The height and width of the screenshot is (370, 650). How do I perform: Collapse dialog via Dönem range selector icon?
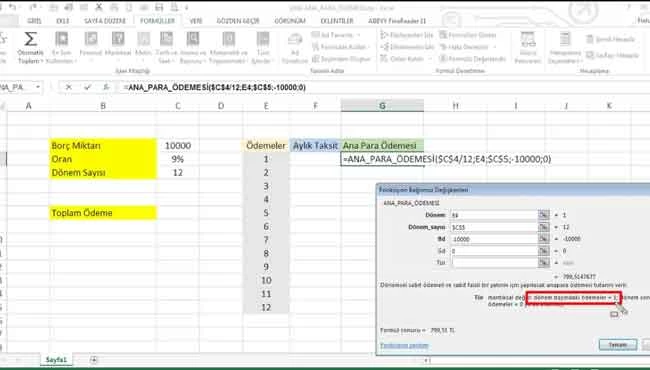click(543, 215)
